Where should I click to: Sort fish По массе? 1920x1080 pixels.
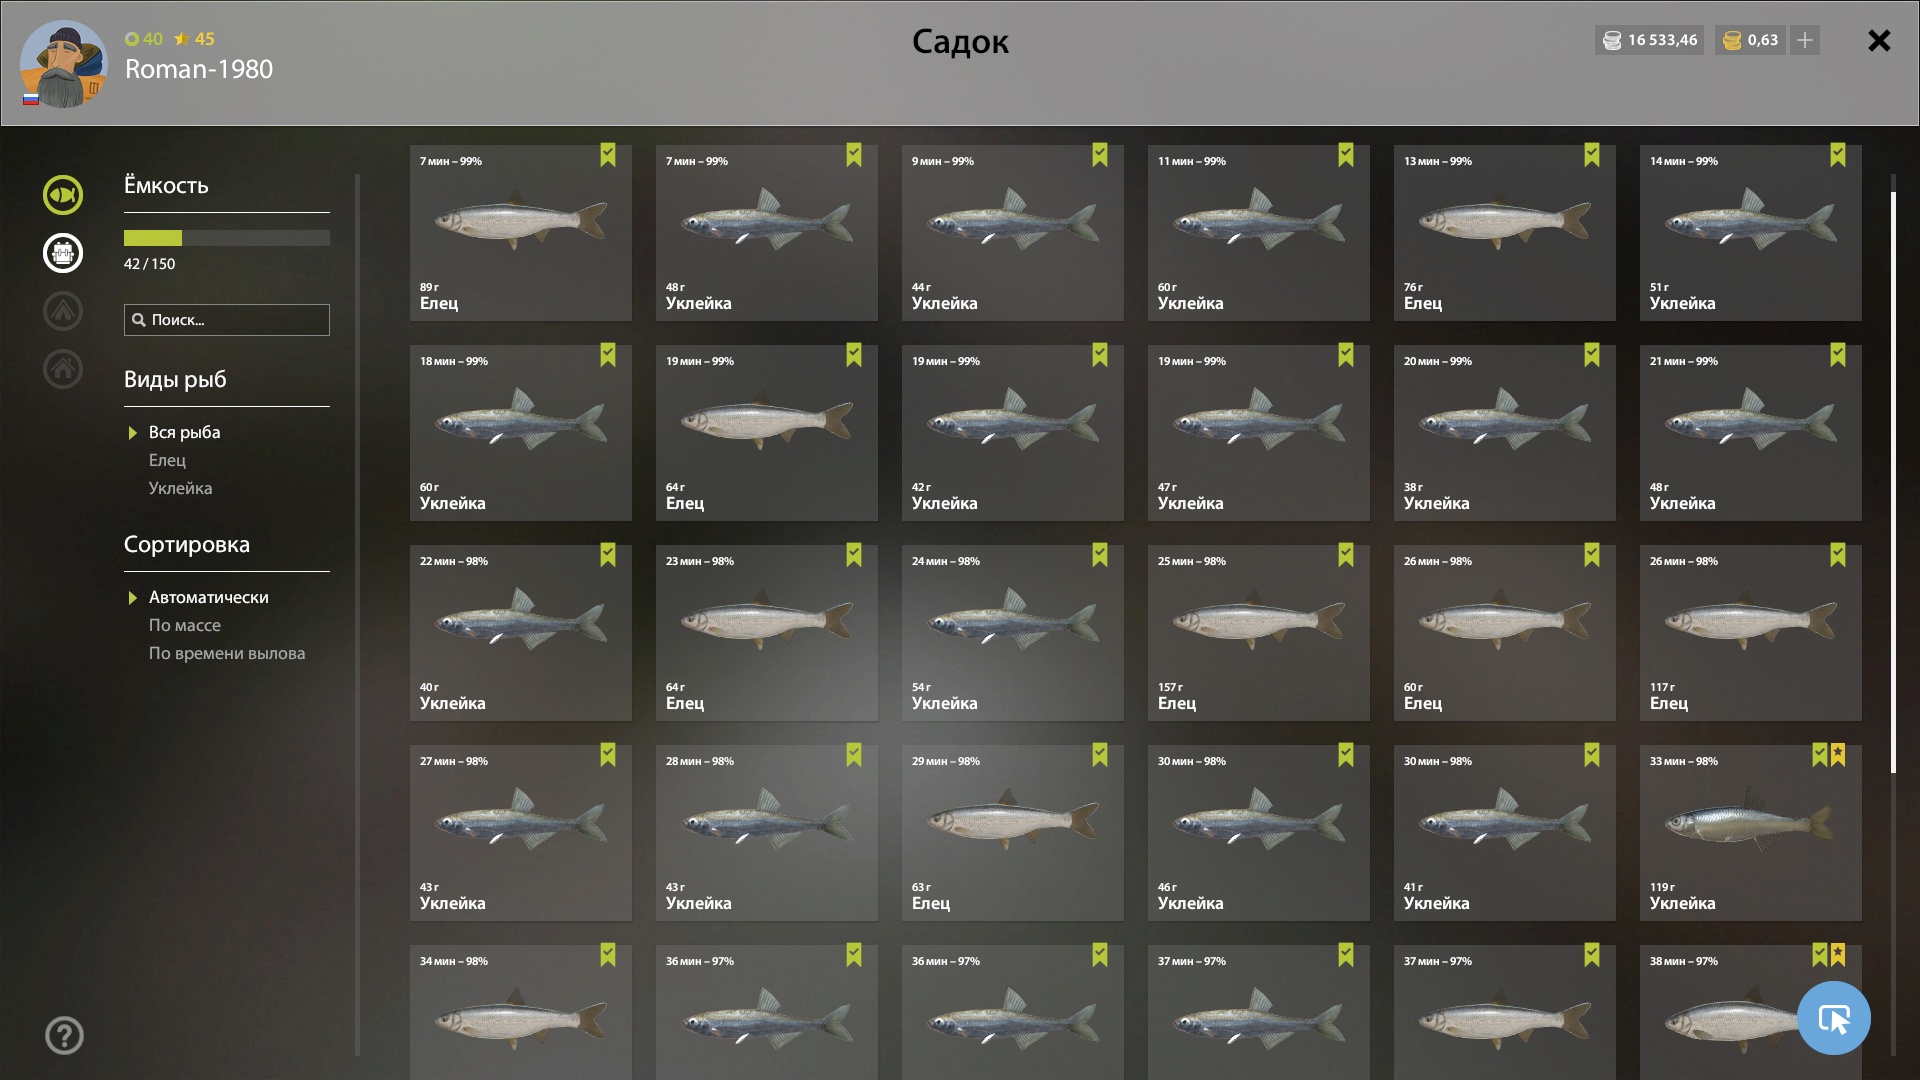185,625
